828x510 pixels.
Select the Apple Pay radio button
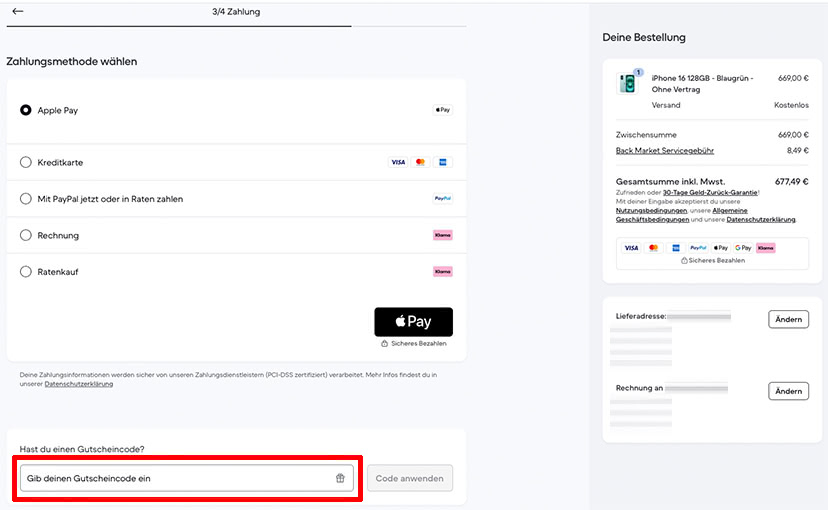coord(26,110)
